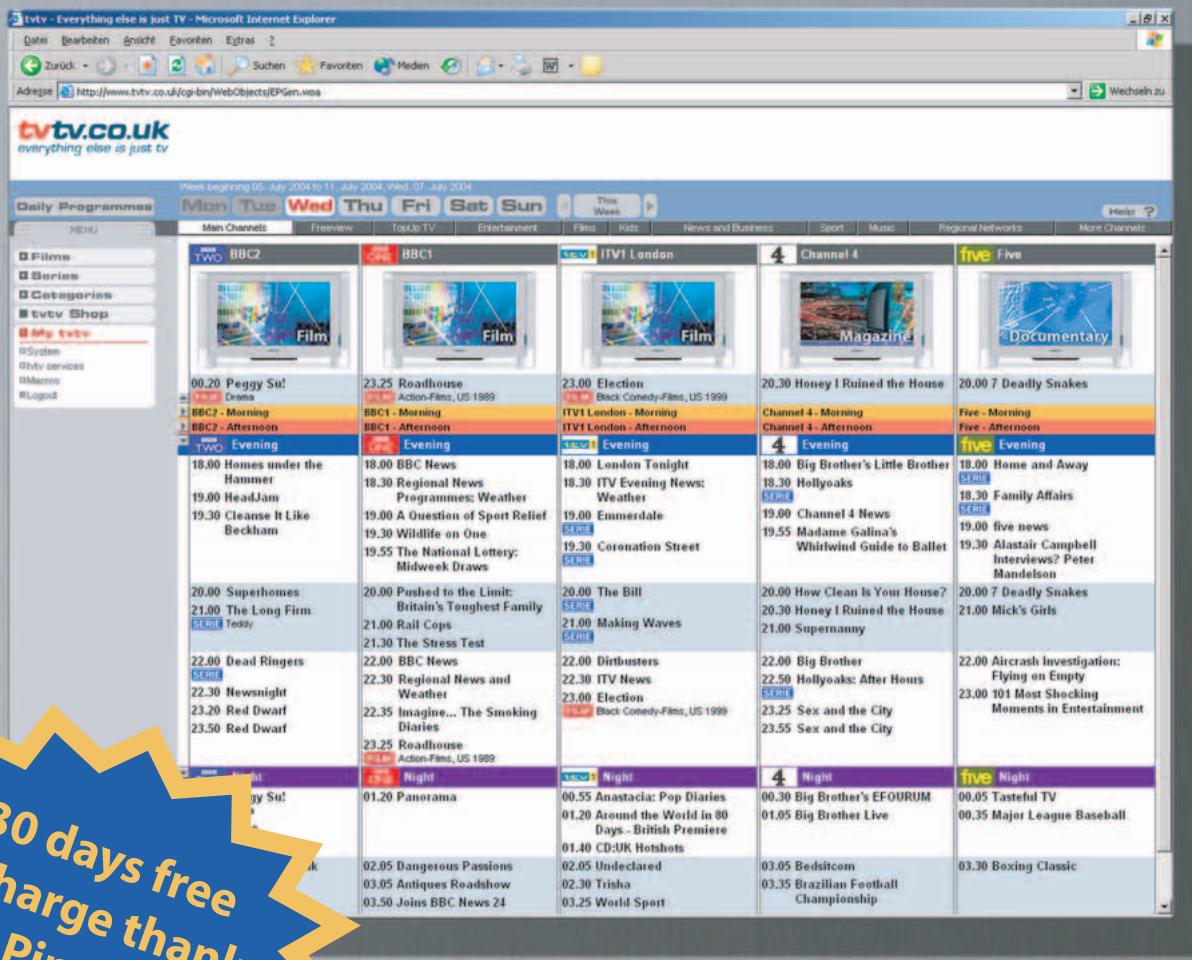Click the print icon in toolbar

click(522, 66)
